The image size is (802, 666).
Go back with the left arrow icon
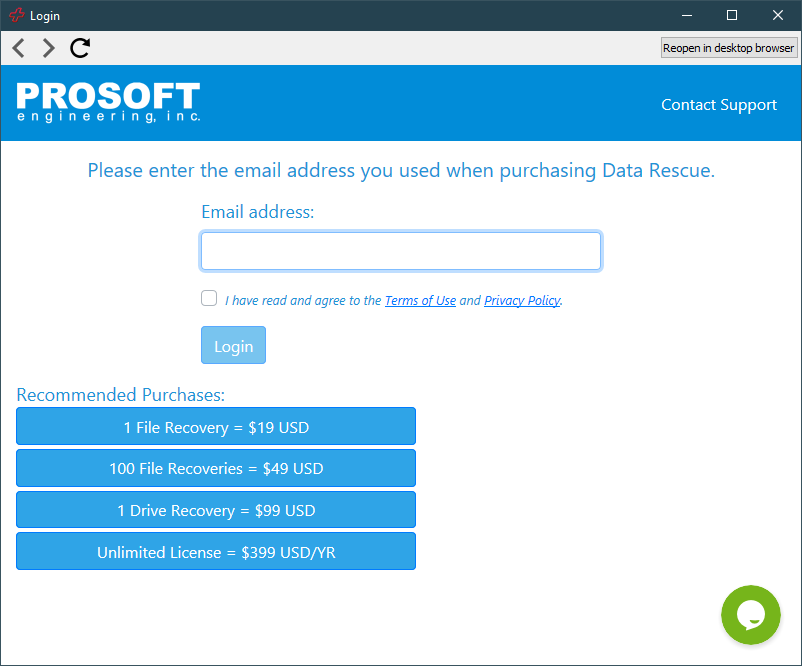pos(19,48)
